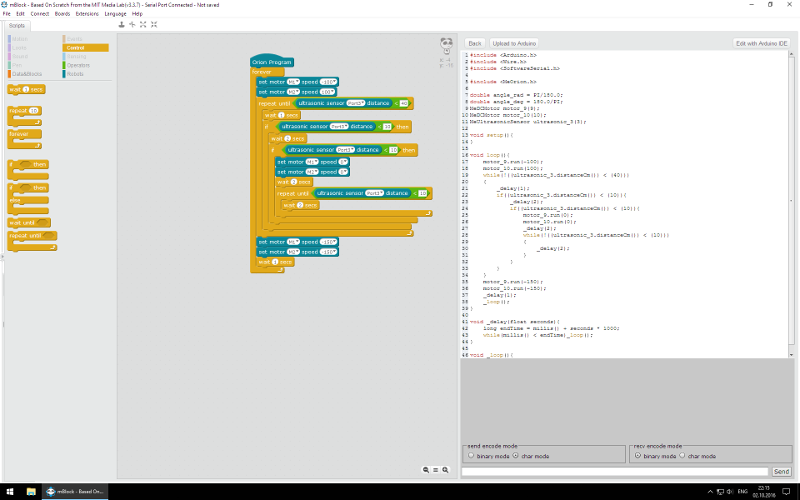Select the Control block category
The height and width of the screenshot is (500, 800).
tap(86, 47)
